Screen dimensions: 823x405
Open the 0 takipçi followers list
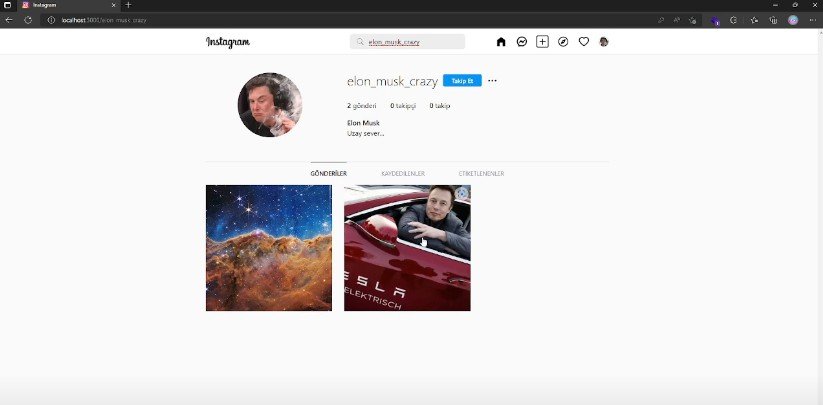coord(403,105)
